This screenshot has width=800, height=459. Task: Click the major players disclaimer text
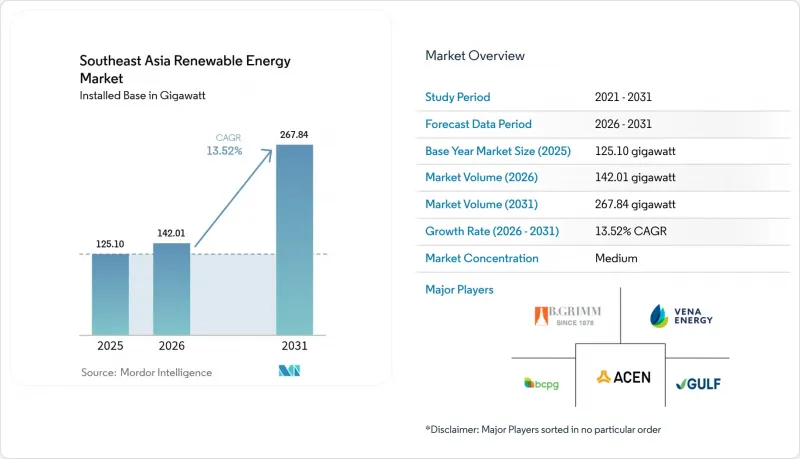[x=543, y=429]
